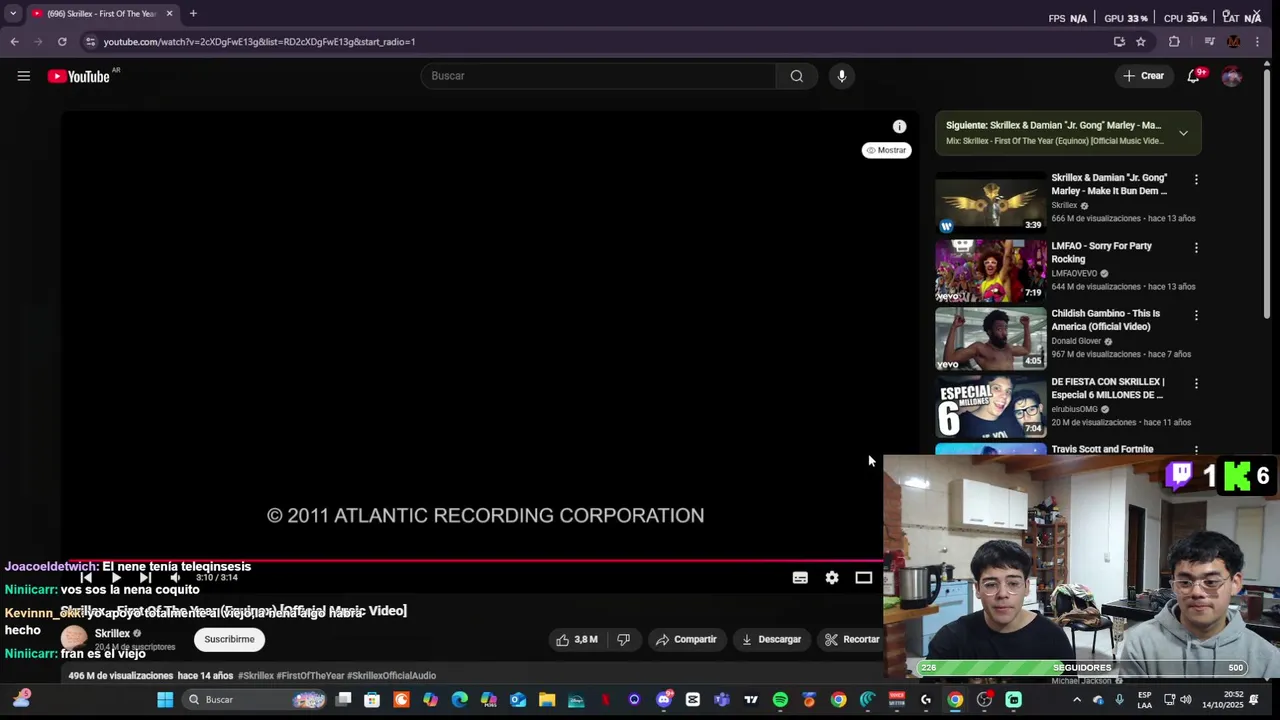Screen dimensions: 1280x720
Task: Click the Mostrar cards pill
Action: 886,150
